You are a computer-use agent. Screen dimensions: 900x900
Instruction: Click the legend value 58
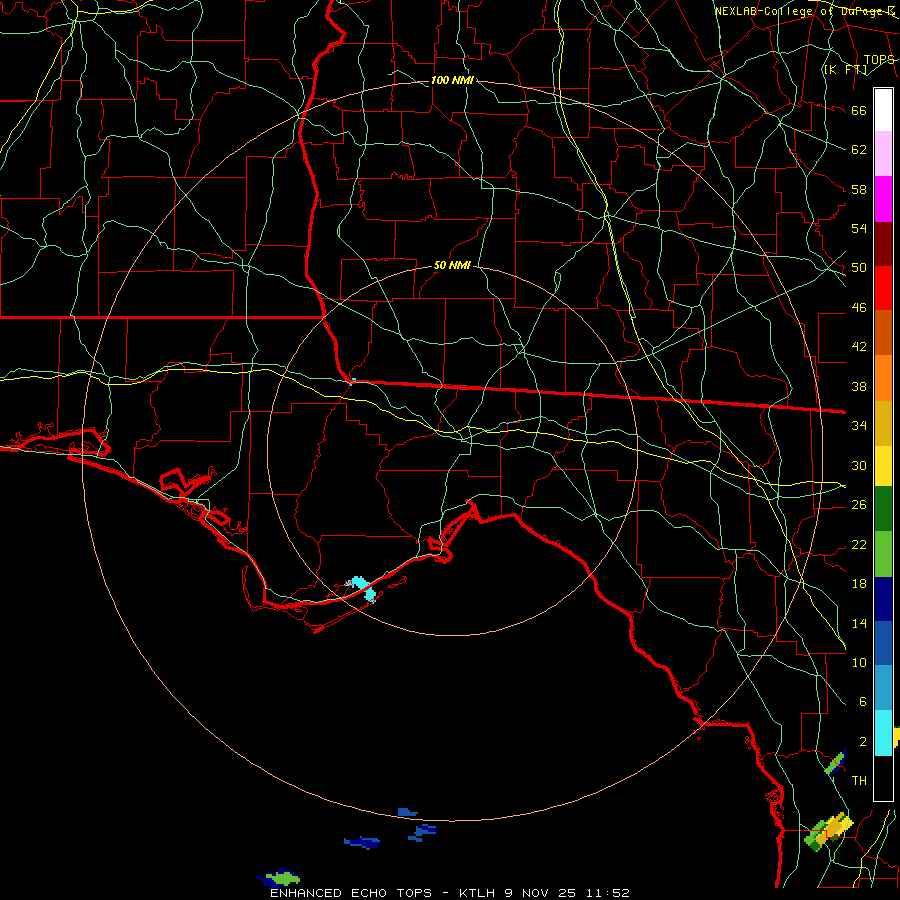(x=859, y=189)
